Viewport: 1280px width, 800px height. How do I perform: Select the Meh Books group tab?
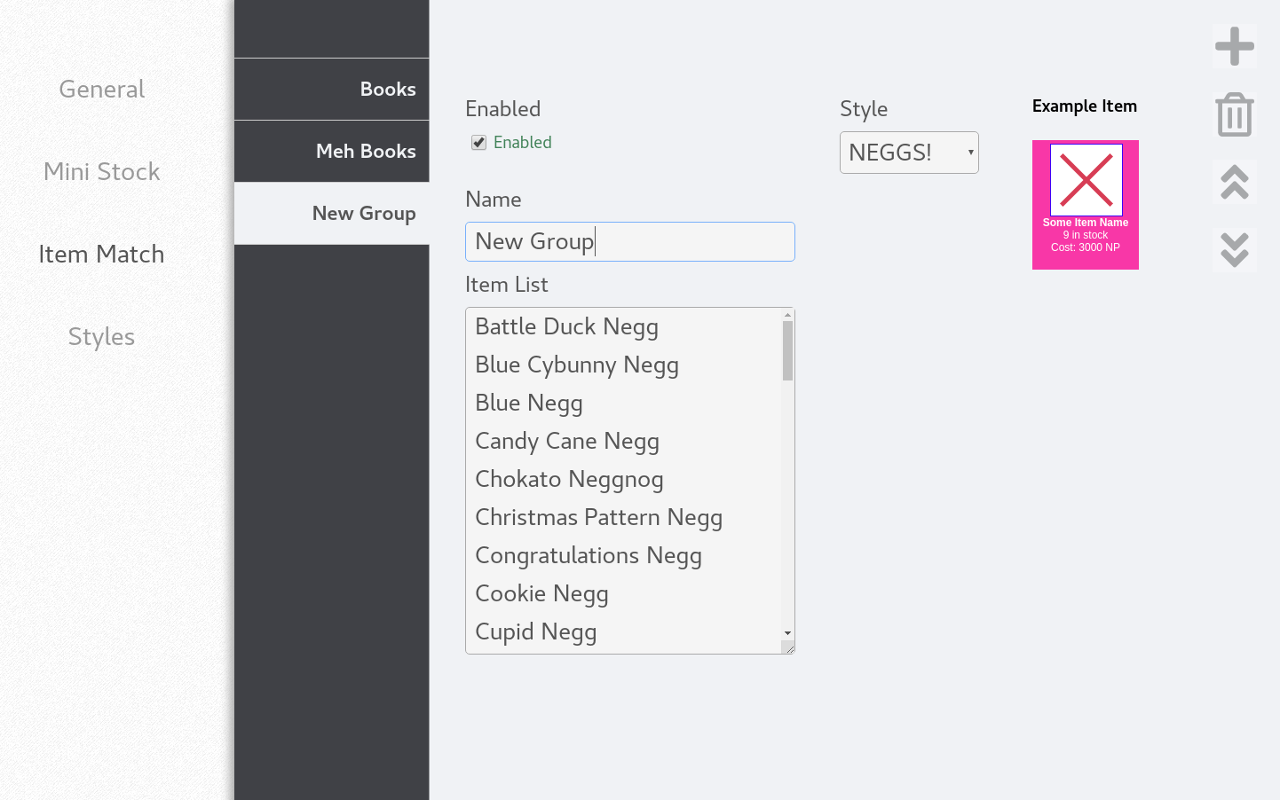coord(332,151)
